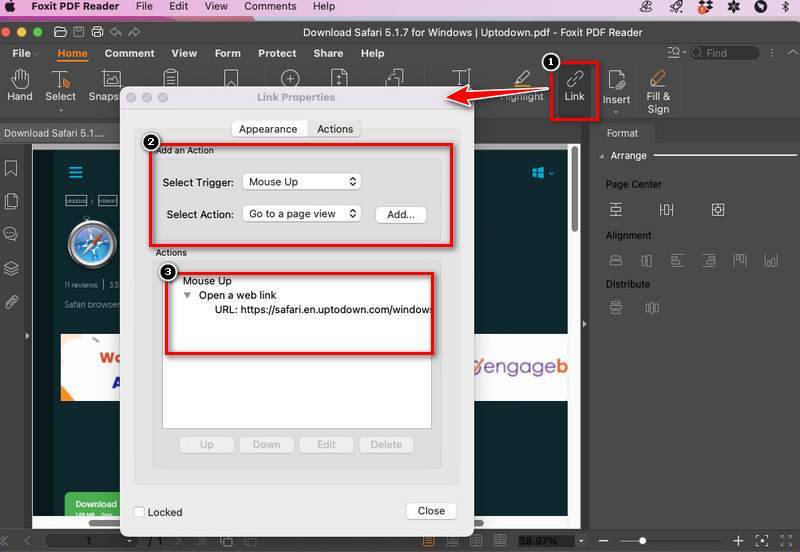
Task: Click the Edit button below actions list
Action: pos(327,444)
